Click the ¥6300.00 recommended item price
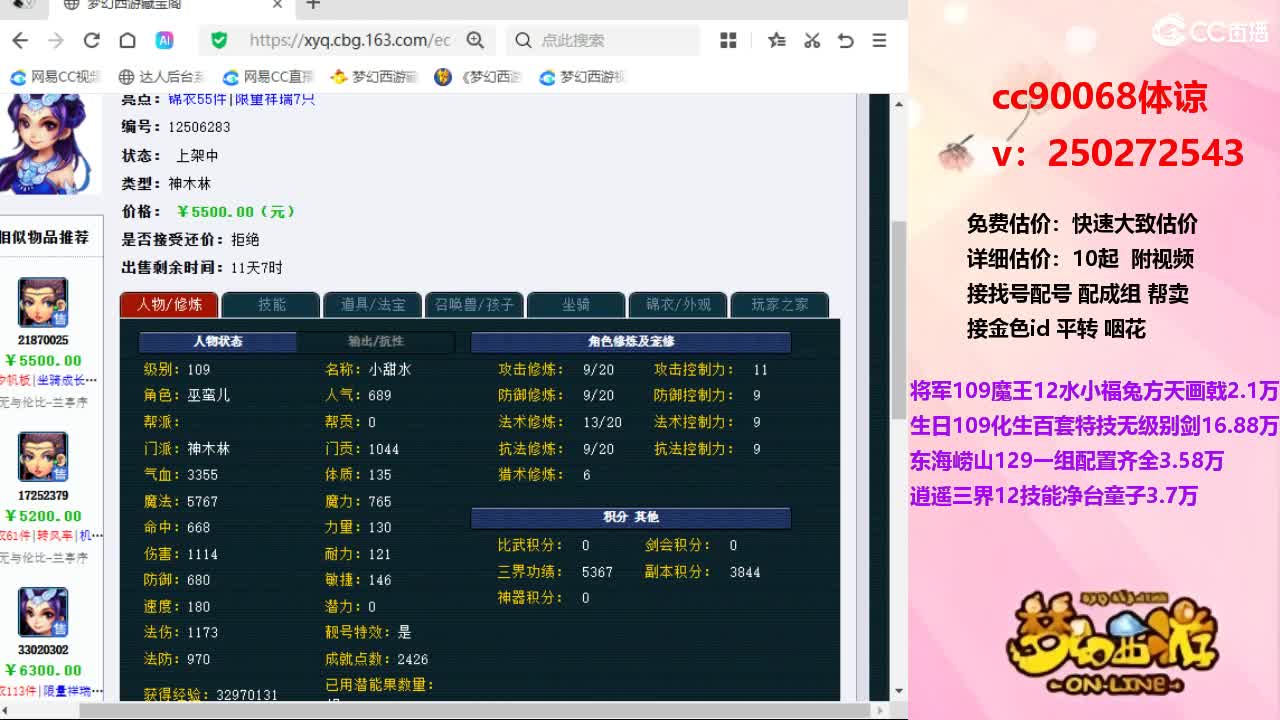This screenshot has height=720, width=1280. tap(43, 670)
